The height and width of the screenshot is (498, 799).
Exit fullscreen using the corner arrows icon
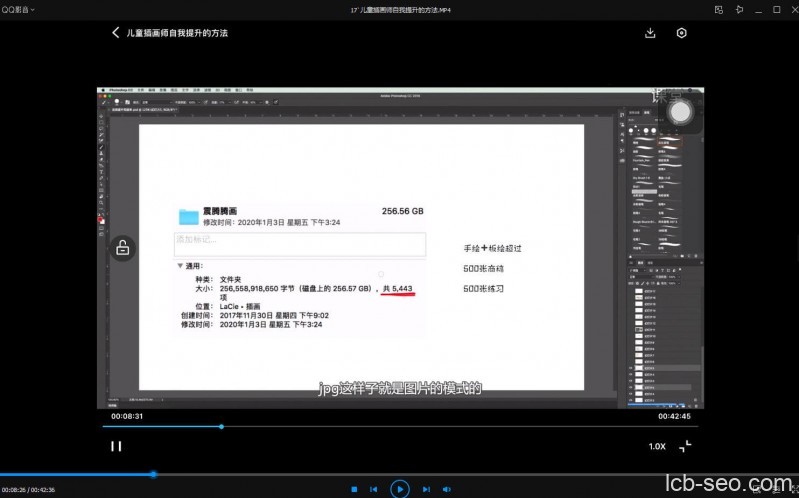pyautogui.click(x=686, y=446)
